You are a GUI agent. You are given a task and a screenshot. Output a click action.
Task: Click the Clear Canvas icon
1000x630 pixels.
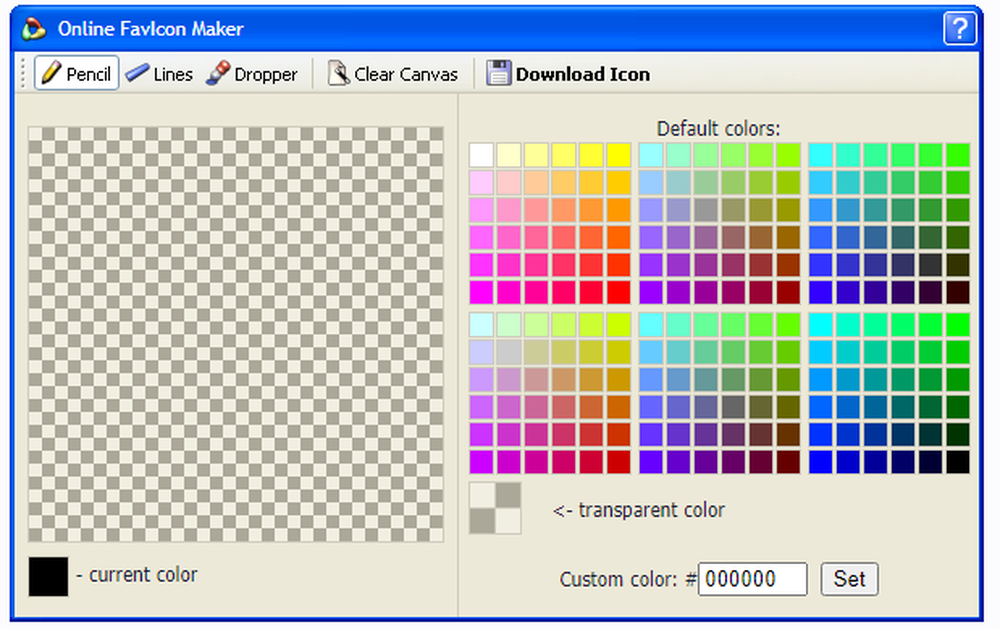[x=340, y=72]
